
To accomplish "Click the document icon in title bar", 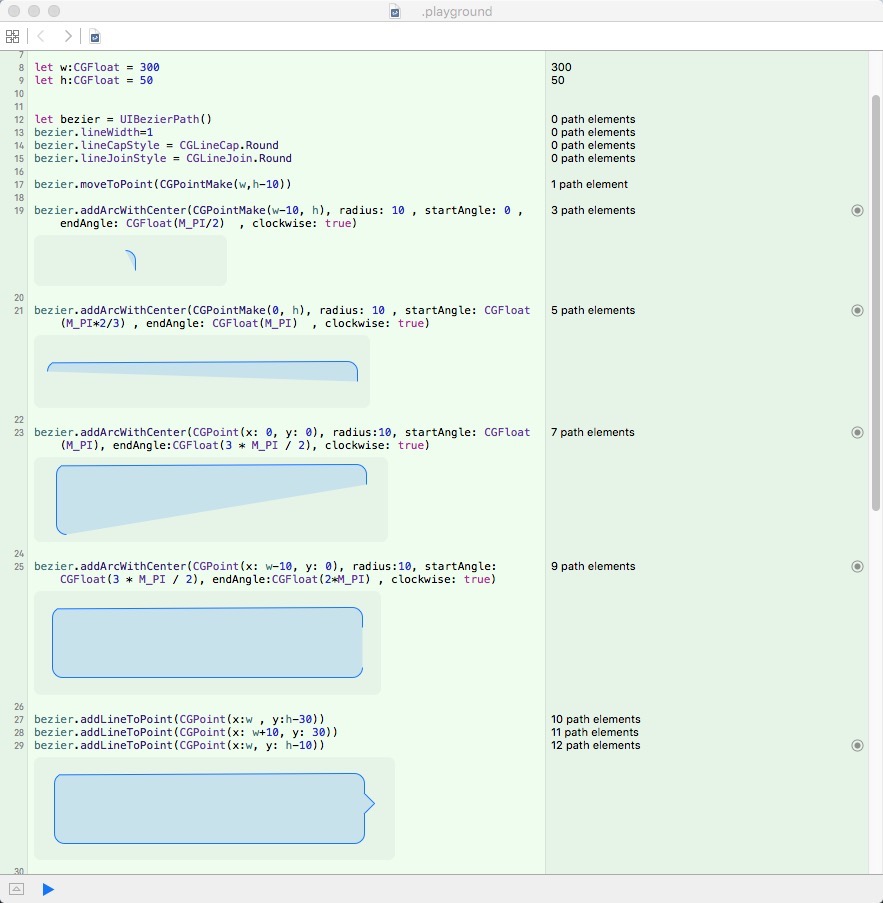I will pos(396,12).
